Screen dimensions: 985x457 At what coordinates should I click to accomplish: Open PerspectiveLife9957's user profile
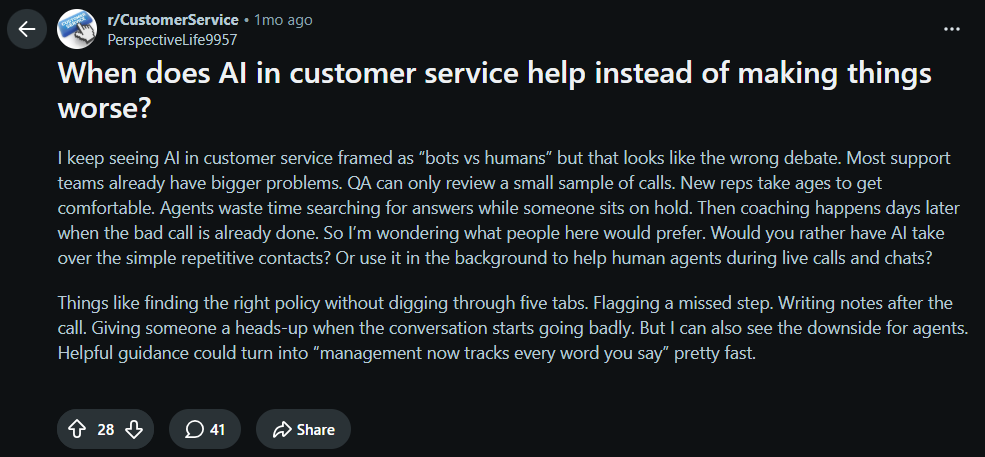172,40
